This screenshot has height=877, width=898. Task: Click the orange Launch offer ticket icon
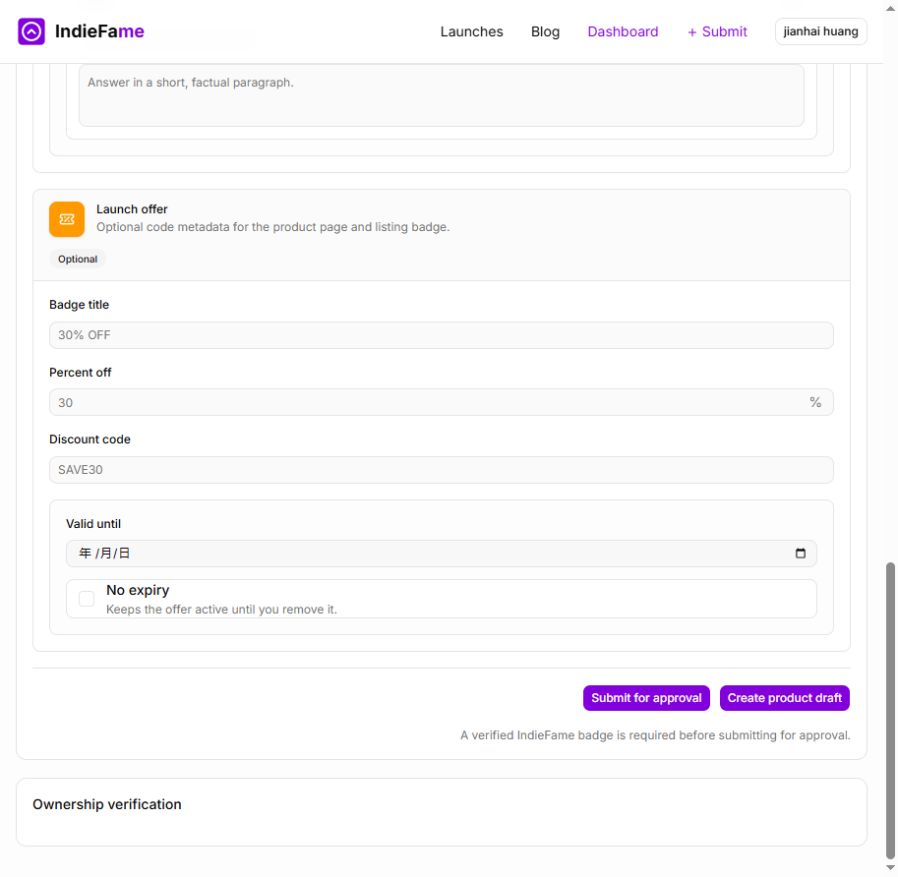tap(66, 219)
